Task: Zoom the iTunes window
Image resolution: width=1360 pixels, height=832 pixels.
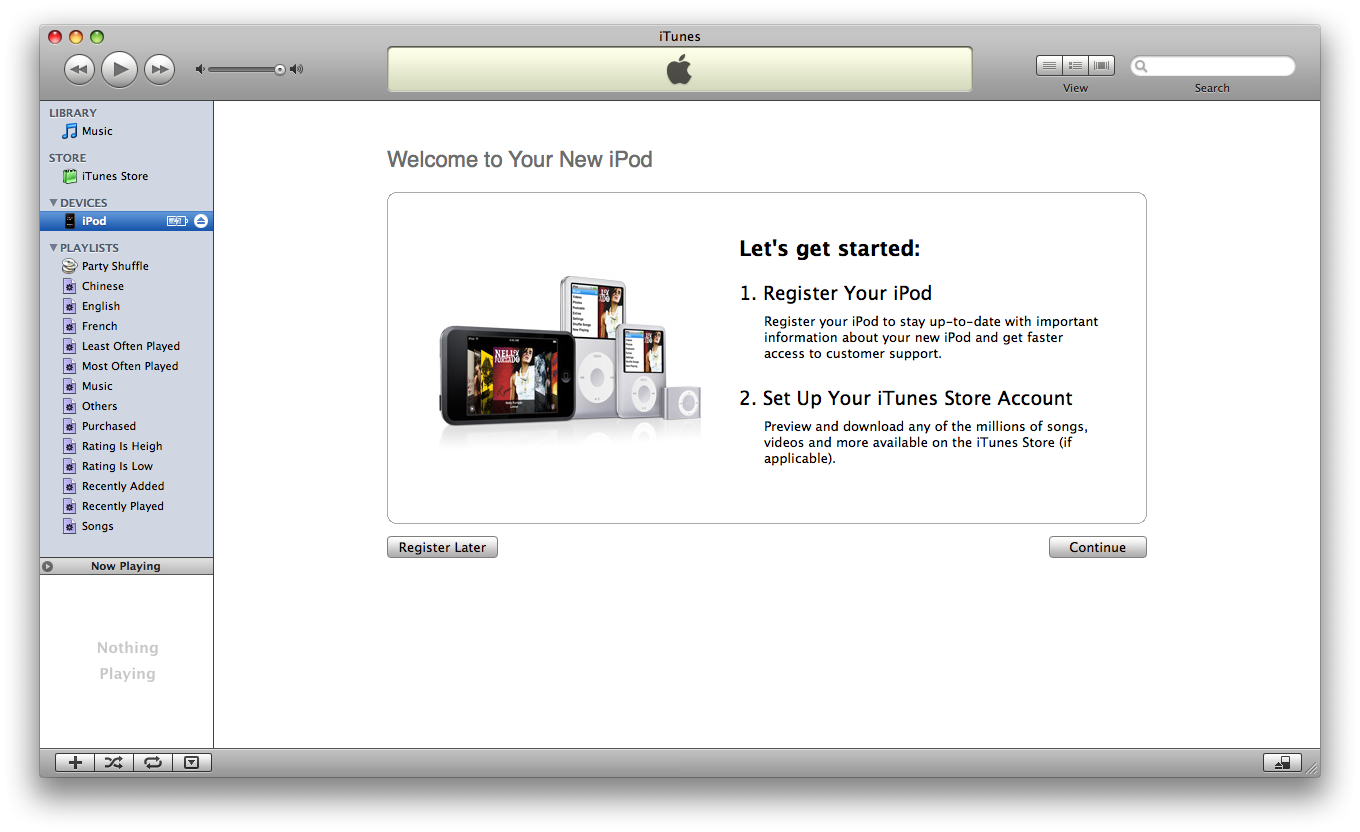Action: coord(97,37)
